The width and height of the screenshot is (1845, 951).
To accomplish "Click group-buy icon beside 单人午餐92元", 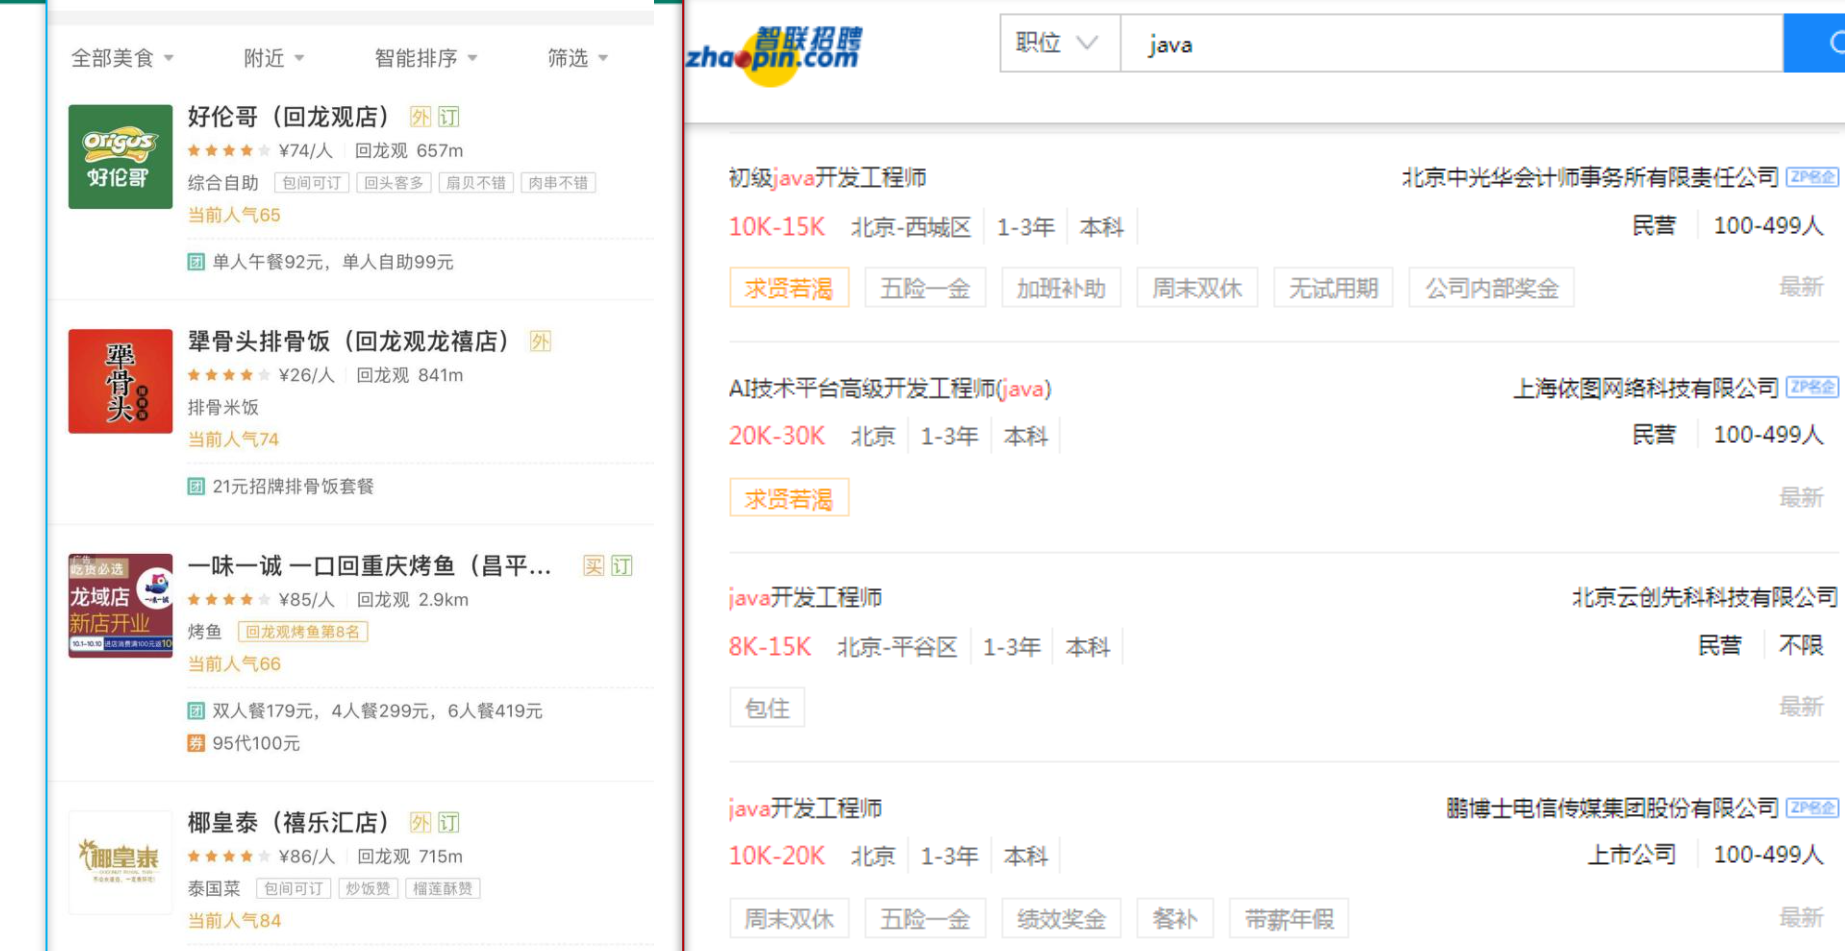I will (196, 262).
